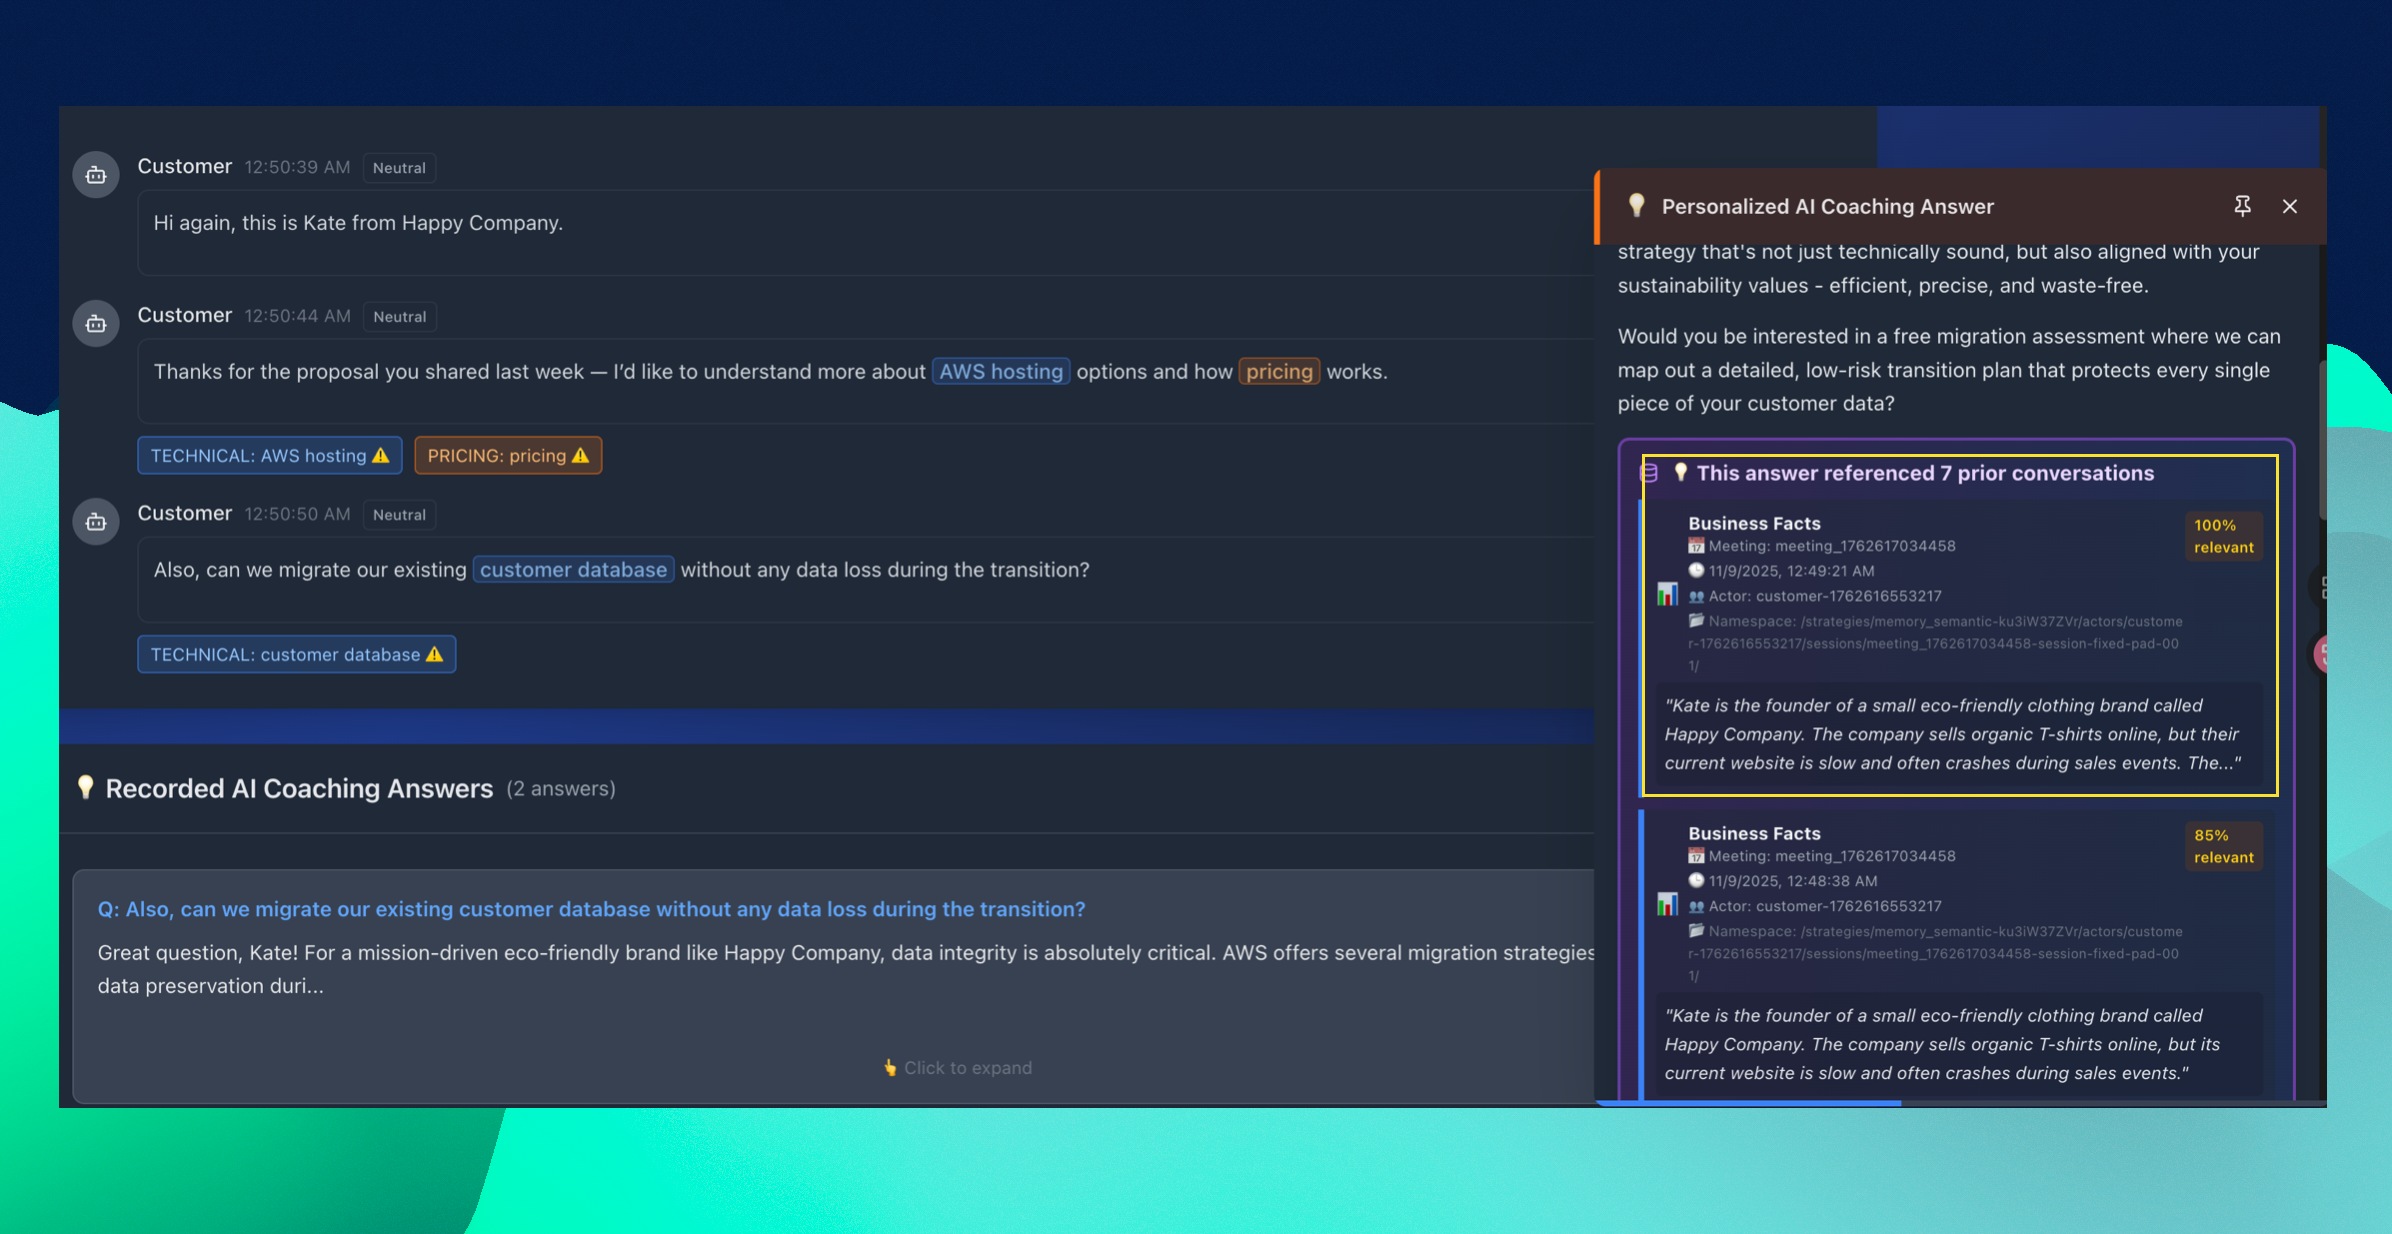This screenshot has height=1234, width=2392.
Task: Click the database icon beside prior conversations header
Action: click(1649, 473)
